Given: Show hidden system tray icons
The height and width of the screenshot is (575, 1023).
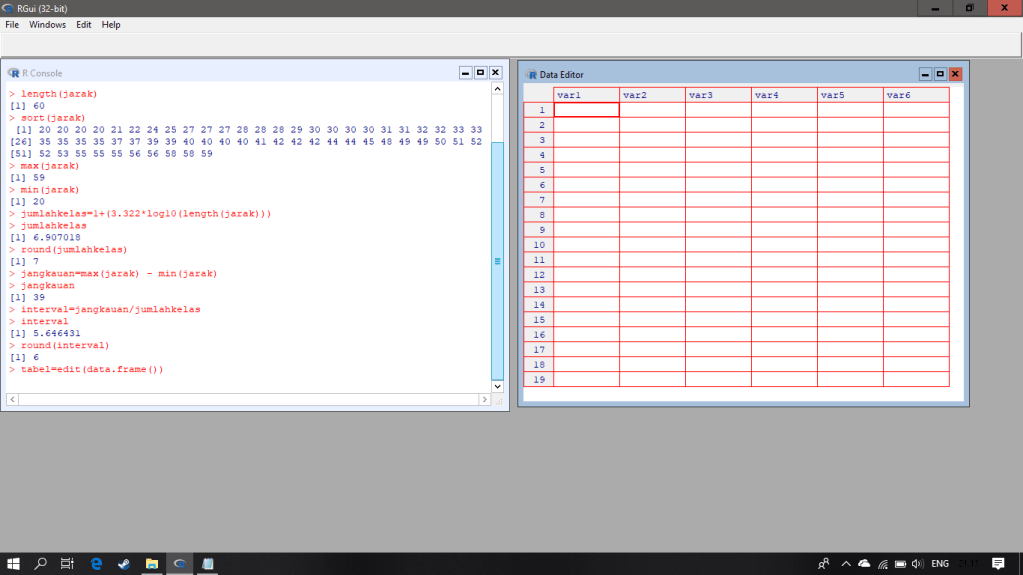Looking at the screenshot, I should tap(845, 564).
